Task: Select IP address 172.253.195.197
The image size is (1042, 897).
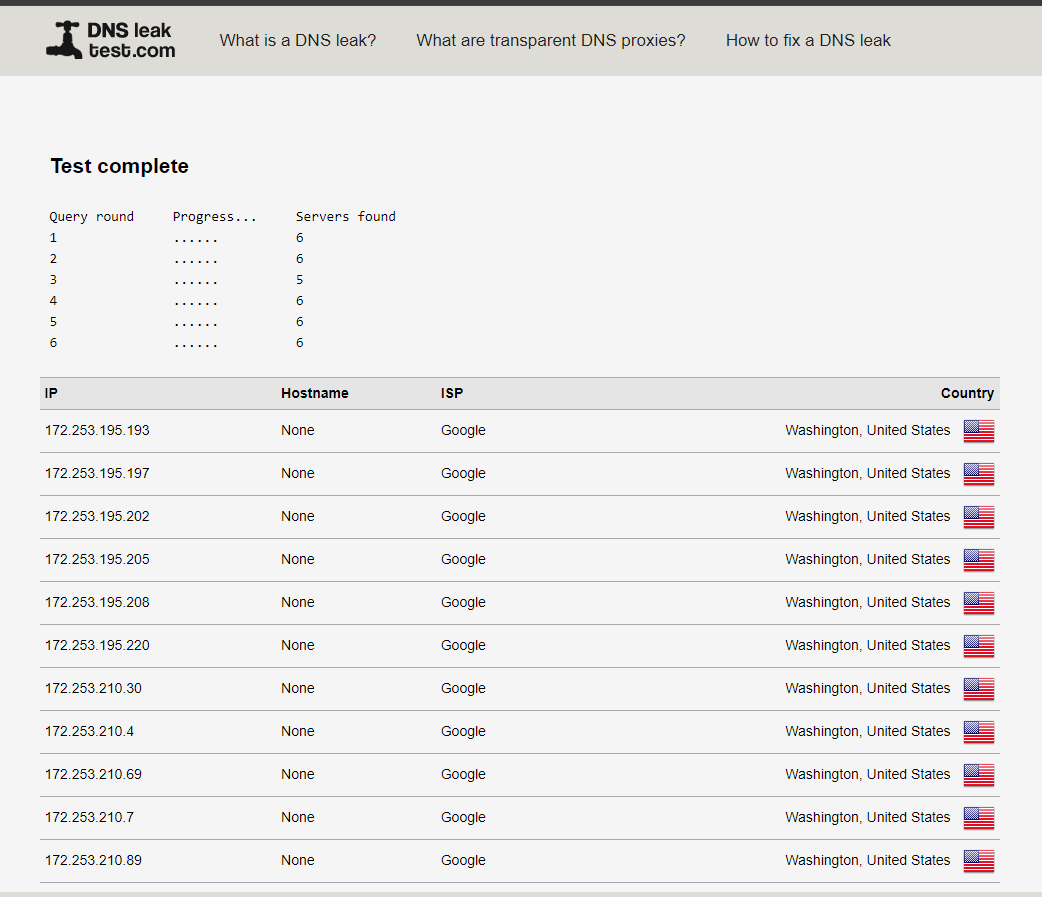Action: click(97, 474)
